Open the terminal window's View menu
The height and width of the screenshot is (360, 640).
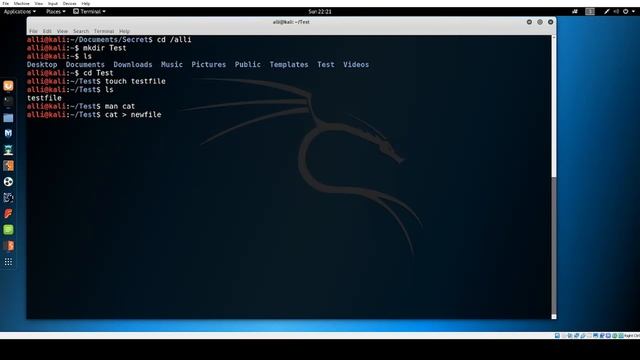62,31
